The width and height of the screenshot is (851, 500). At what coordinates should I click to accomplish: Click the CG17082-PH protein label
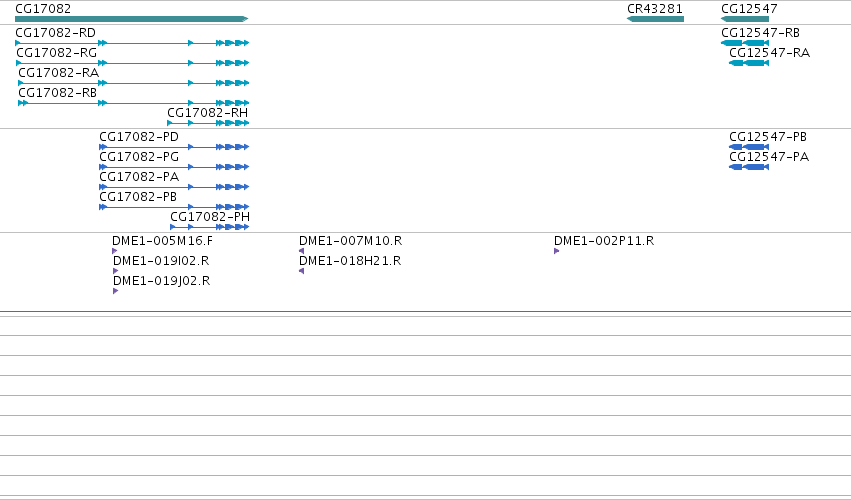click(210, 217)
